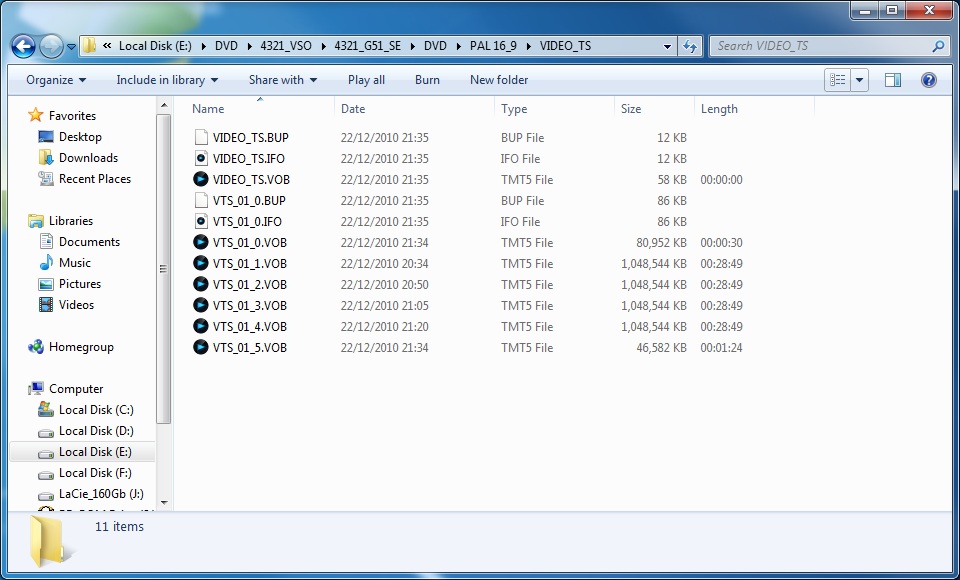
Task: Click navigation pane scrollbar down arrow
Action: [x=164, y=503]
